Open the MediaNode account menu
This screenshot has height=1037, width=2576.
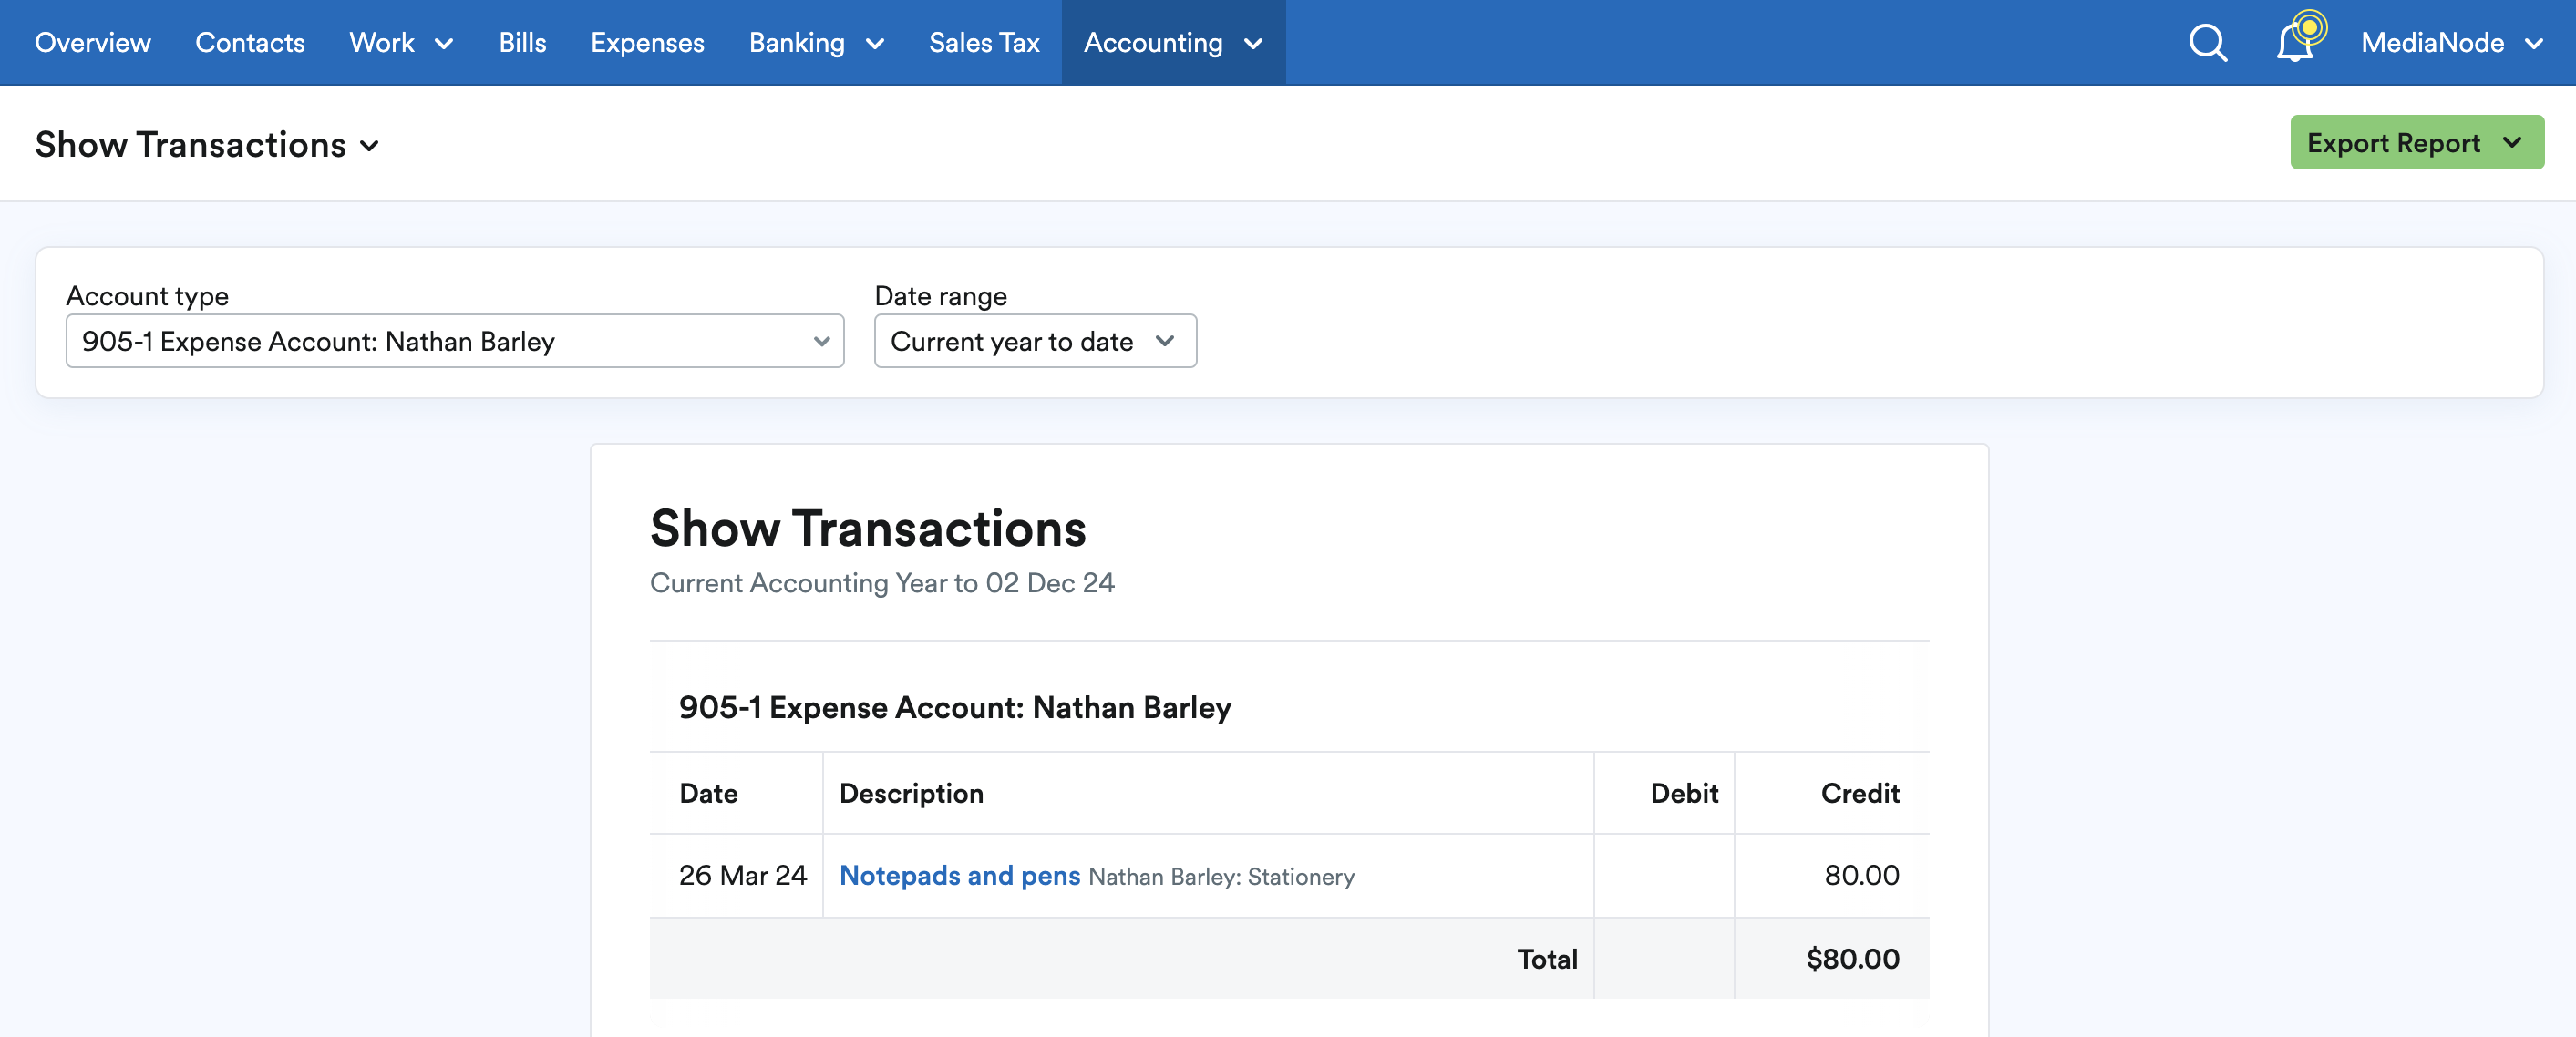click(2452, 43)
